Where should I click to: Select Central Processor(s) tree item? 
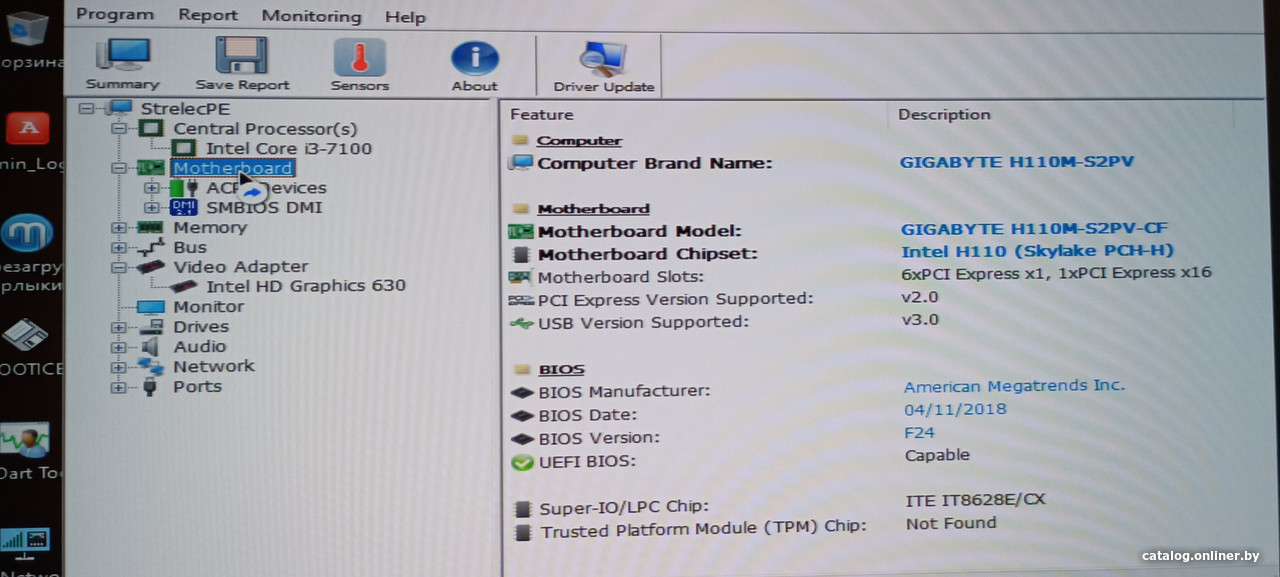(265, 128)
